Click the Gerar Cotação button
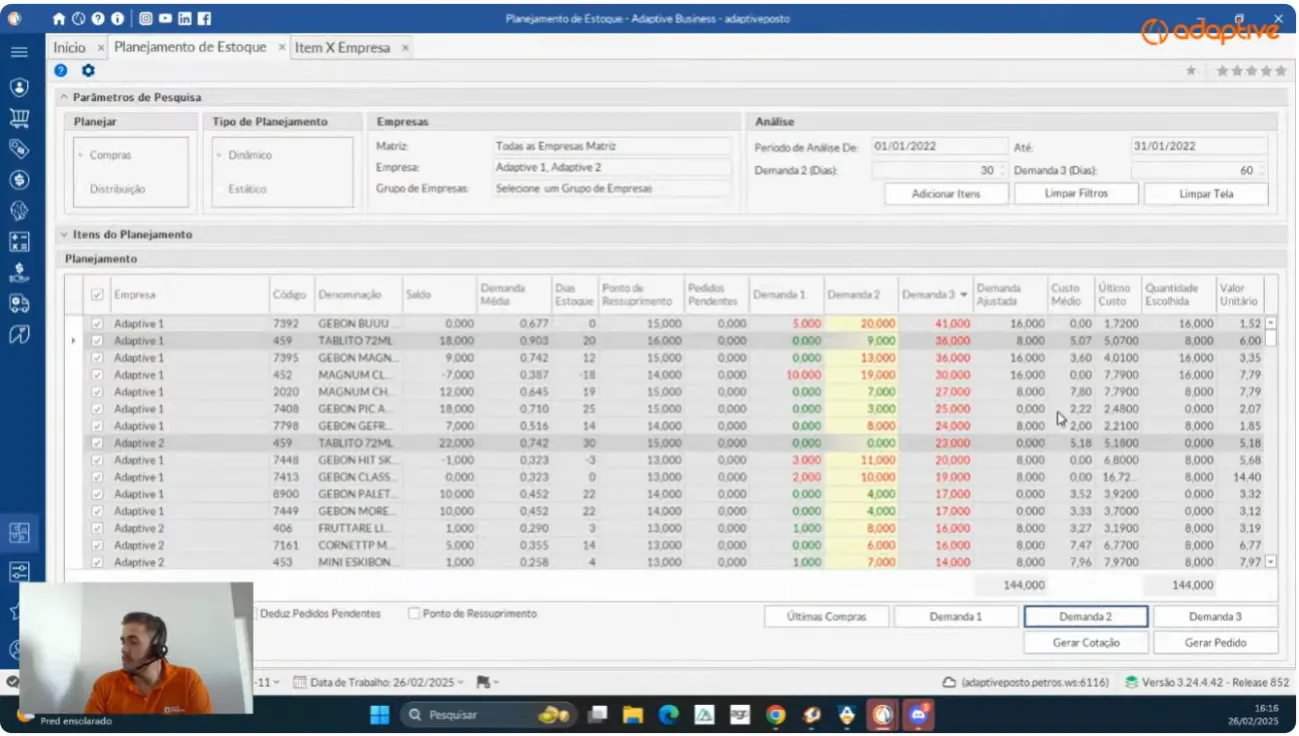This screenshot has height=736, width=1299. coord(1086,643)
